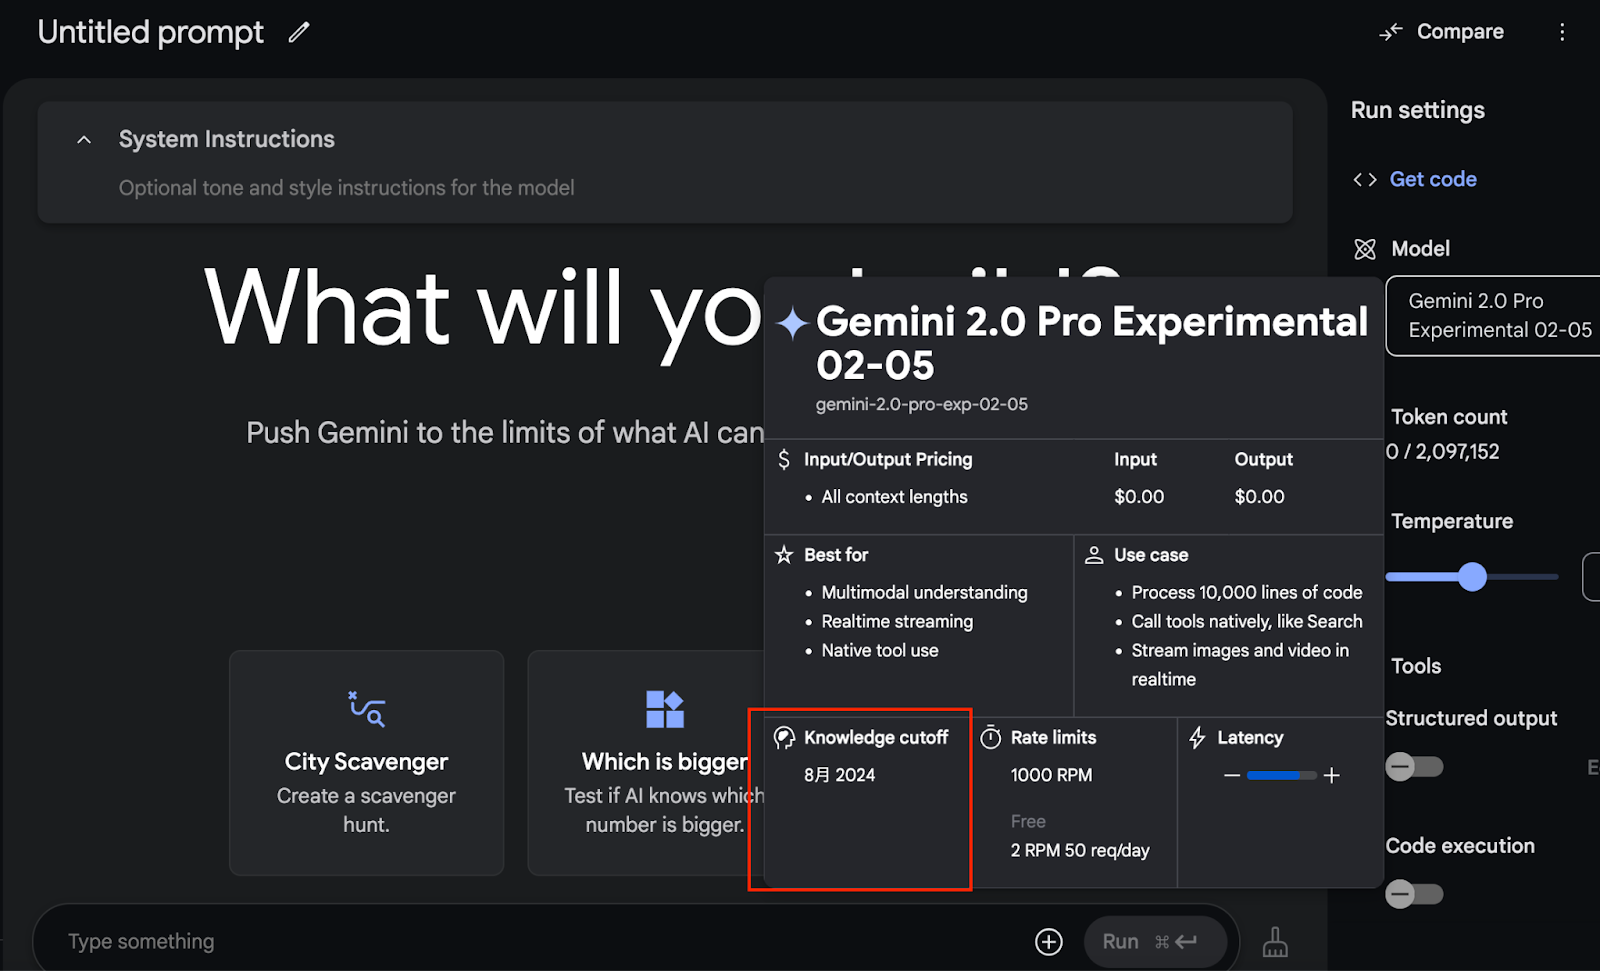
Task: Click the Model sparkle icon in Run settings
Action: click(x=1365, y=248)
